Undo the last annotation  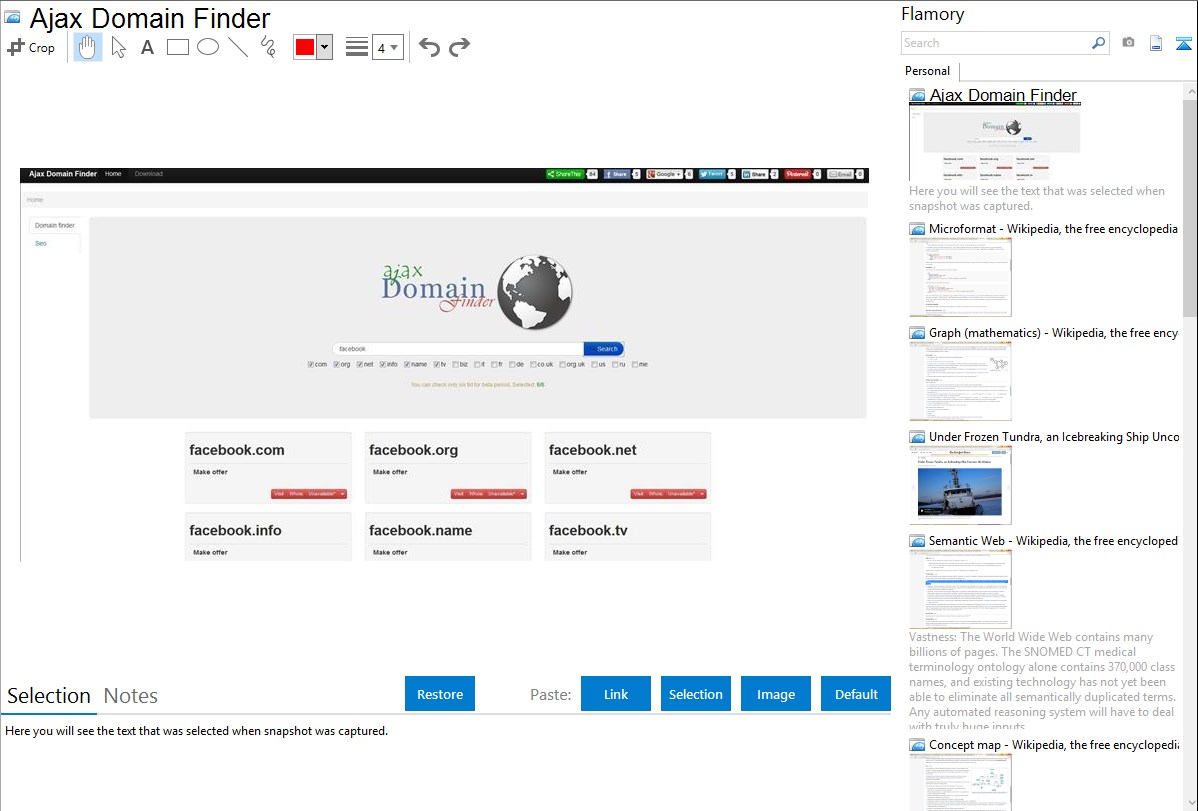pyautogui.click(x=429, y=47)
